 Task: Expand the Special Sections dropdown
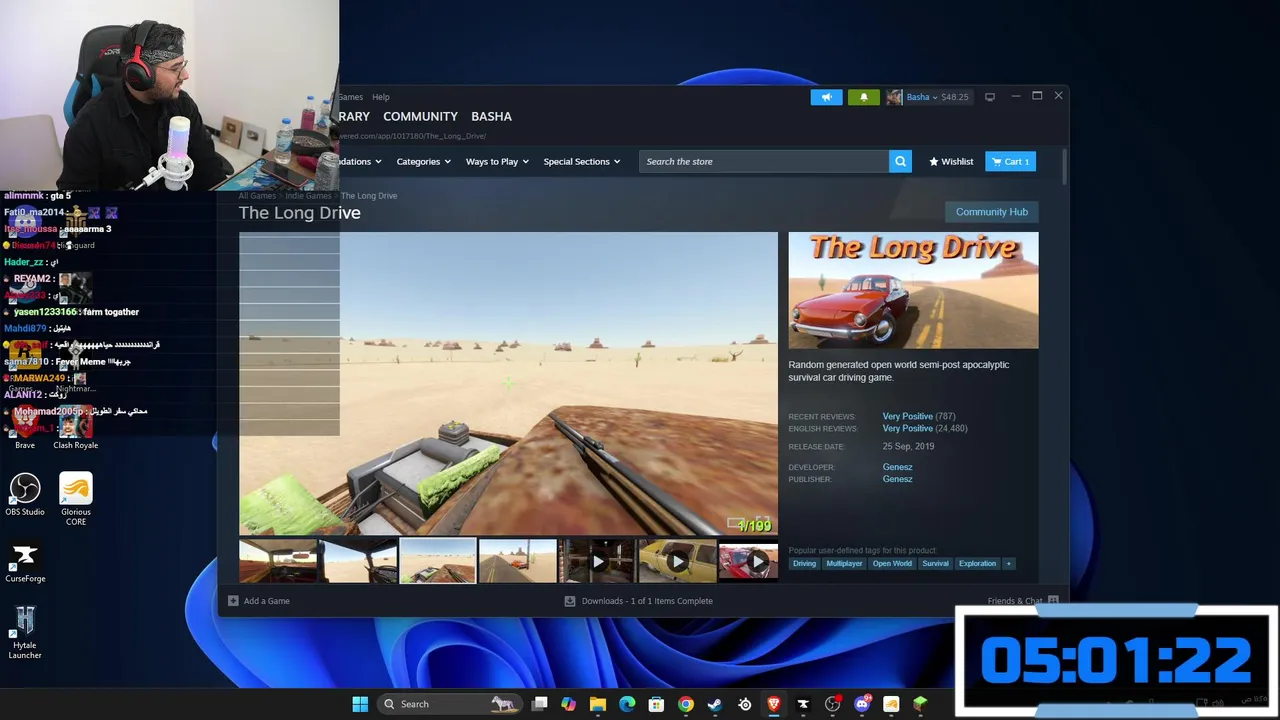pos(582,161)
